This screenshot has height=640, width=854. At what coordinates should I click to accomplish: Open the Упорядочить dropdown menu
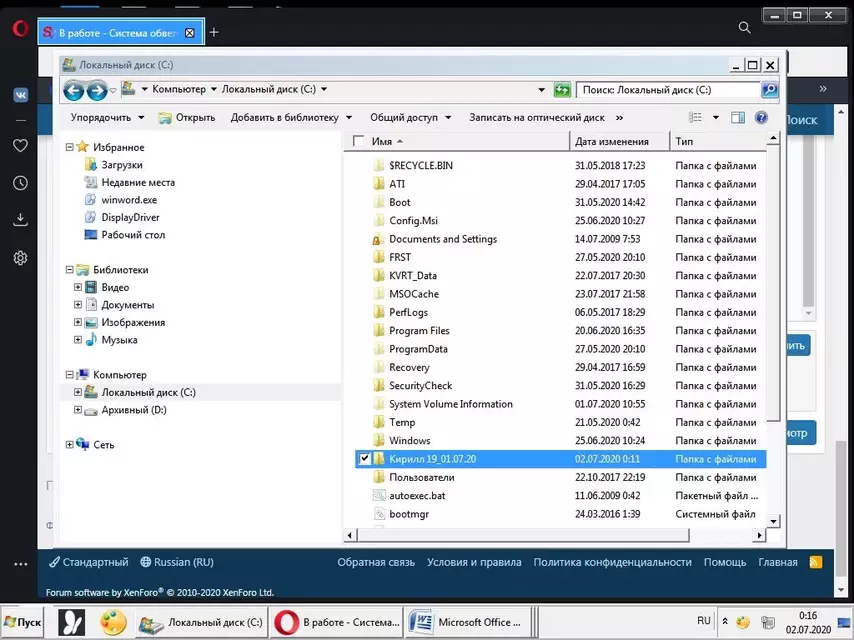pyautogui.click(x=107, y=118)
